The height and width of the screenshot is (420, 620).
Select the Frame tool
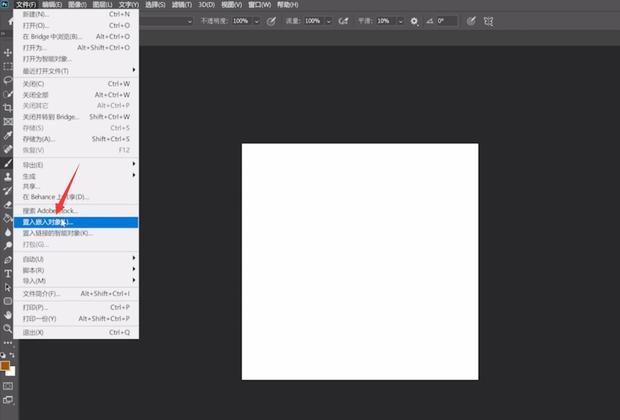(x=8, y=122)
